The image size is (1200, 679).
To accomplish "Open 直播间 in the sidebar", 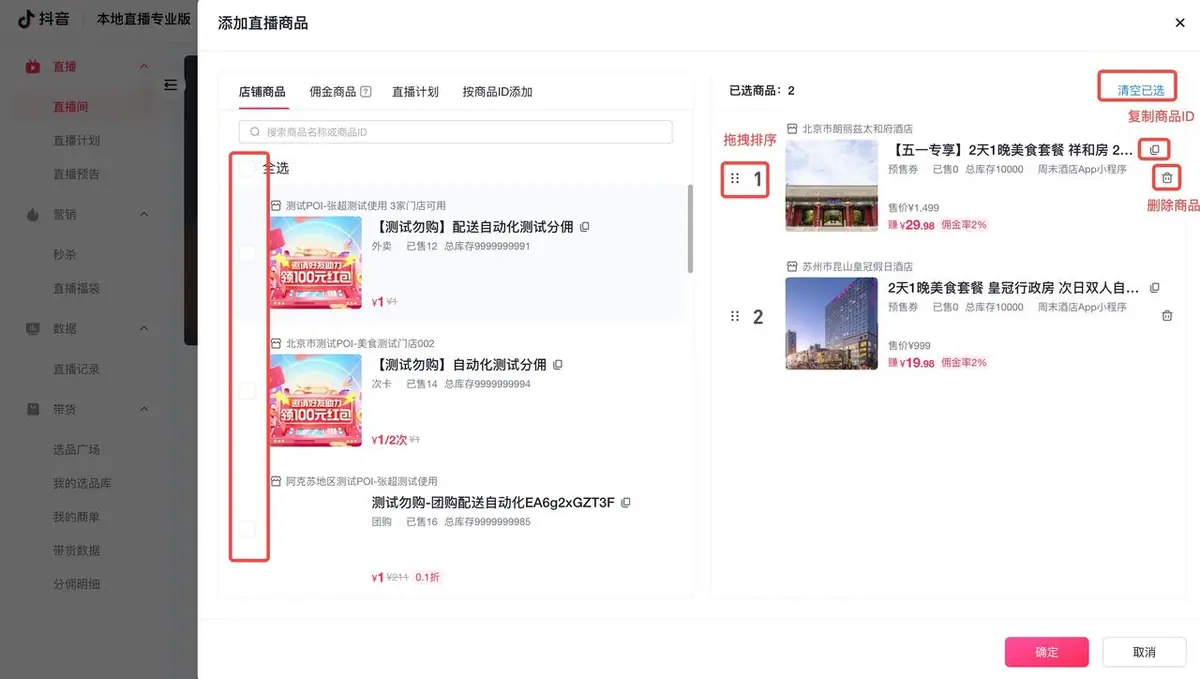I will [x=71, y=107].
